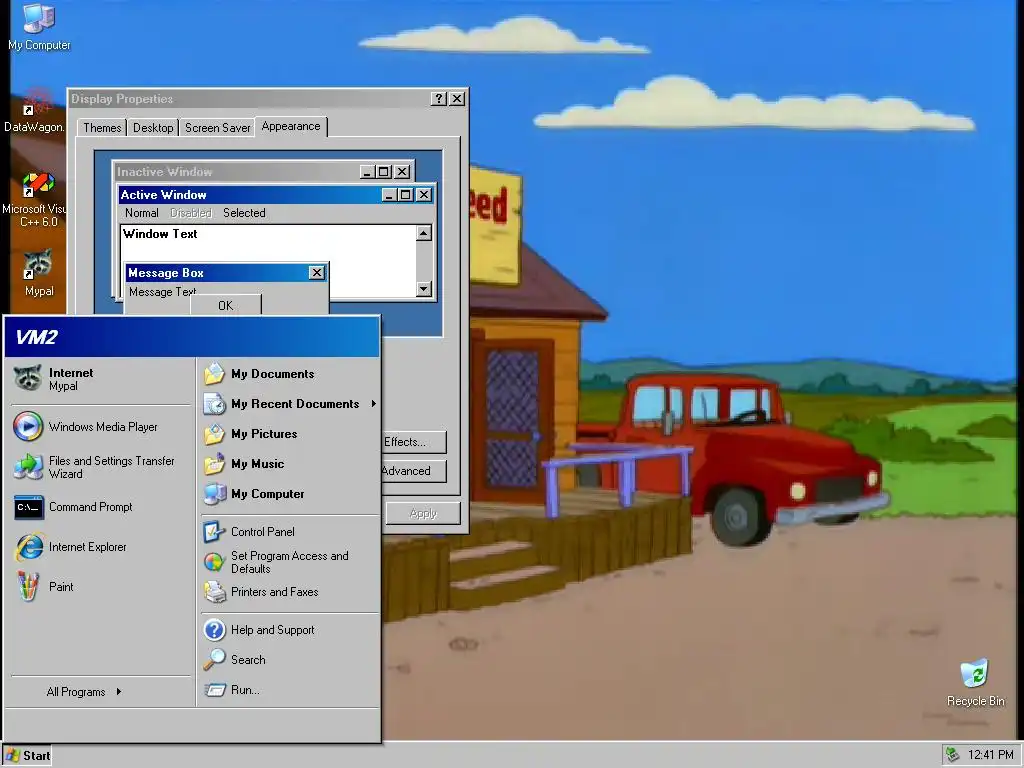Open Control Panel from start menu
Viewport: 1024px width, 768px height.
tap(289, 532)
